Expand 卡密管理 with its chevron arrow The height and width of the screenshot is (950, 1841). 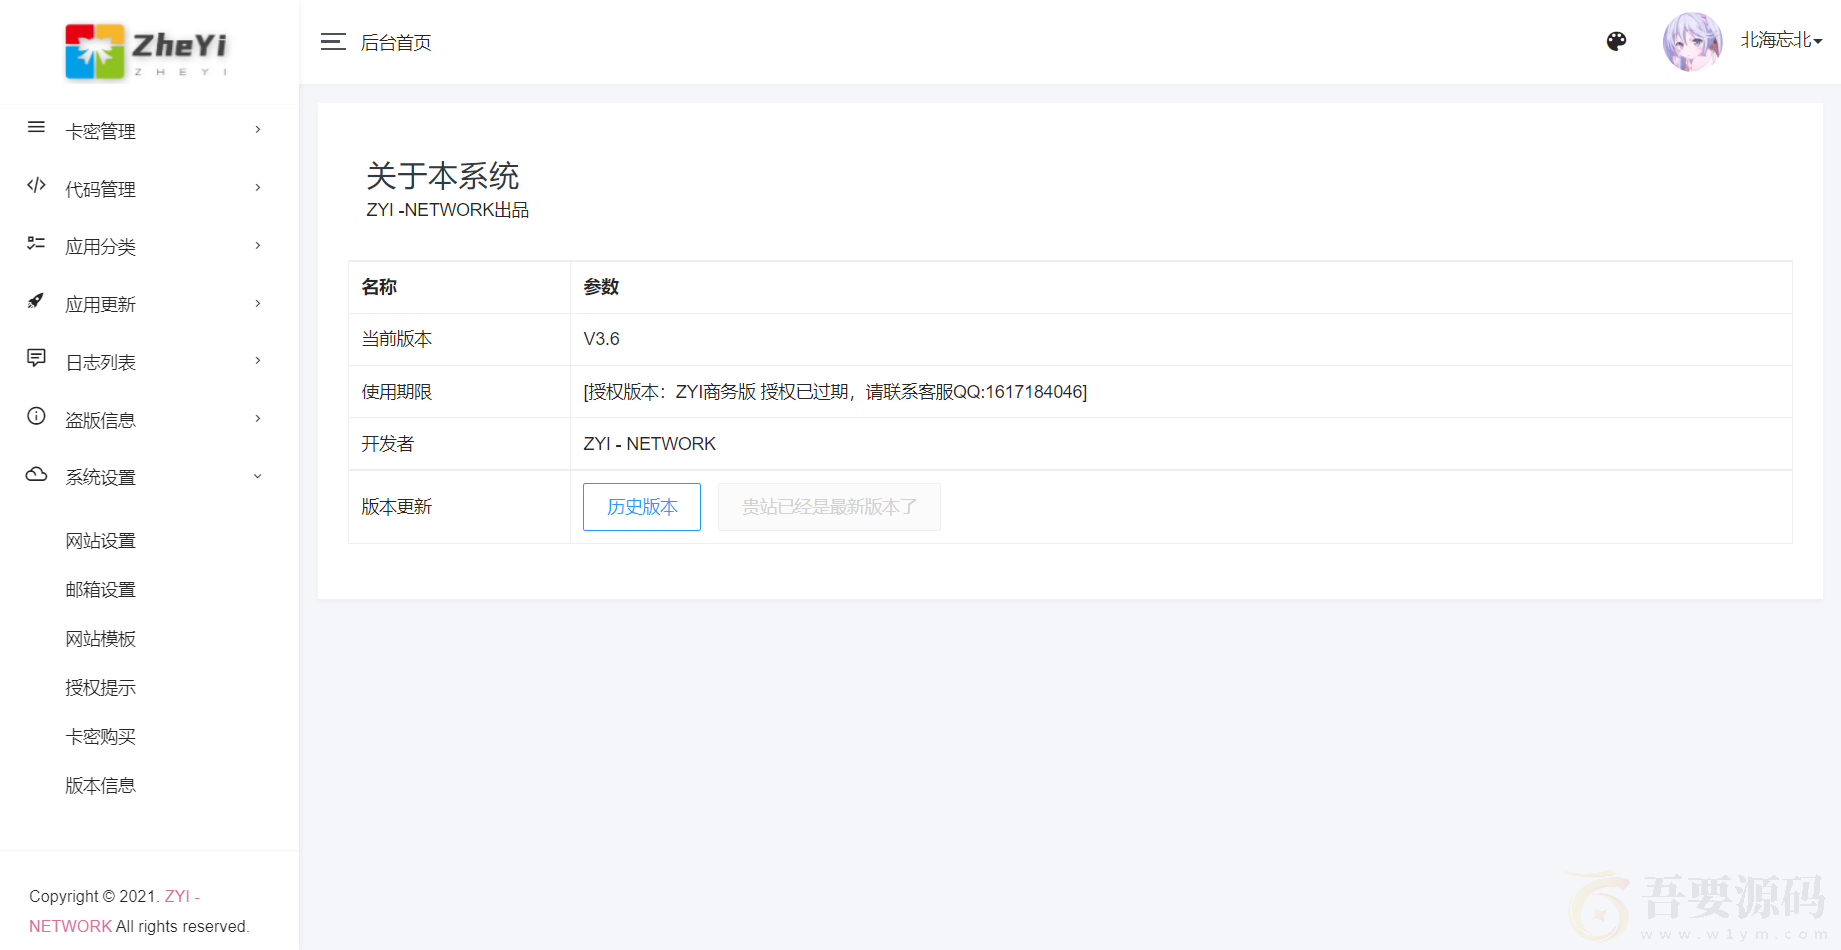click(258, 130)
